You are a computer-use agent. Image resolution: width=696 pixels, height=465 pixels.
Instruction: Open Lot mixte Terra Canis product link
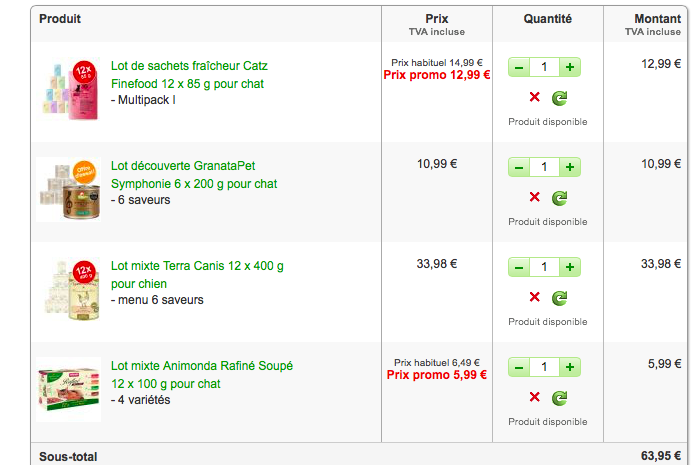(x=197, y=275)
